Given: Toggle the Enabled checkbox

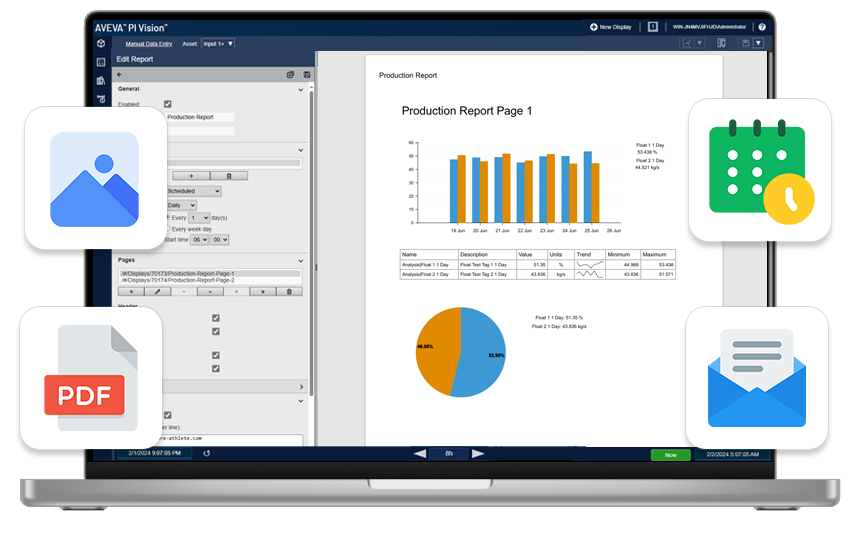Looking at the screenshot, I should (x=168, y=104).
